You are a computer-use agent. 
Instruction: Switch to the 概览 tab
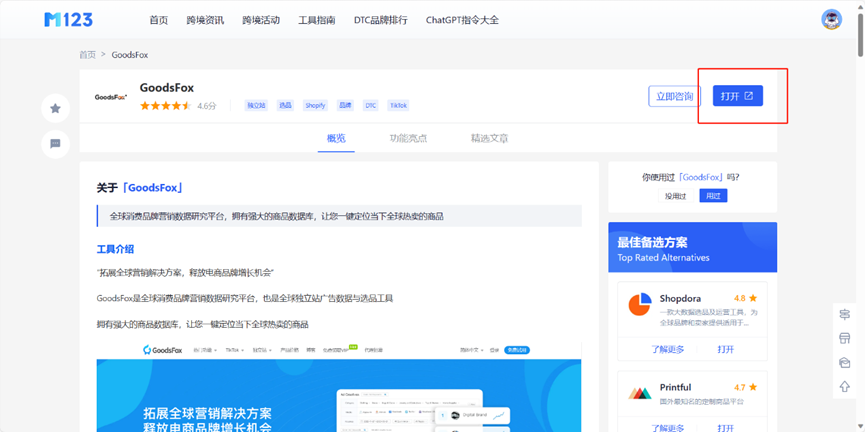pyautogui.click(x=336, y=138)
